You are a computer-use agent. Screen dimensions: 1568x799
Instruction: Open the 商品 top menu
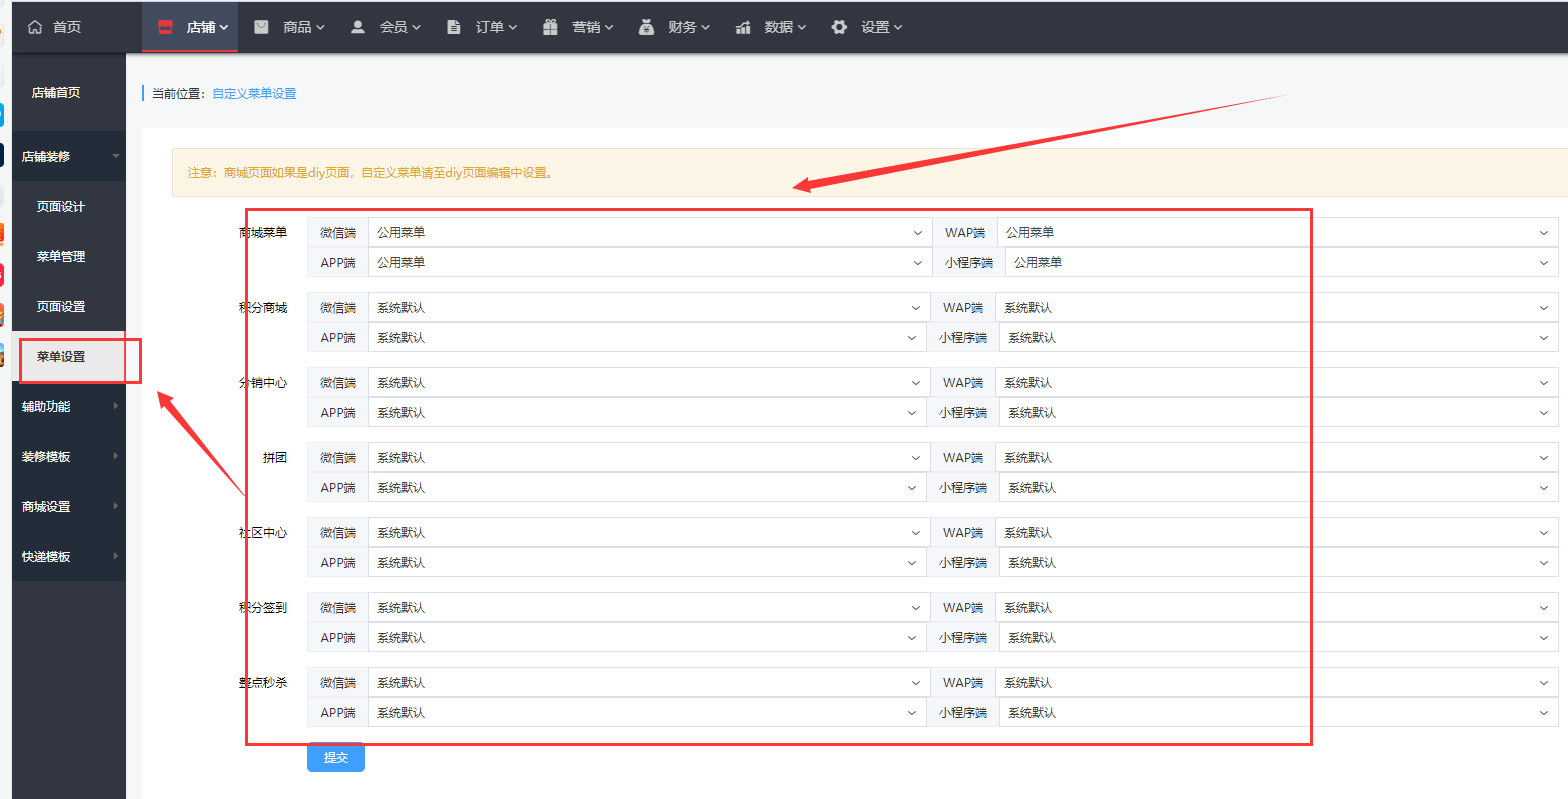pyautogui.click(x=288, y=27)
